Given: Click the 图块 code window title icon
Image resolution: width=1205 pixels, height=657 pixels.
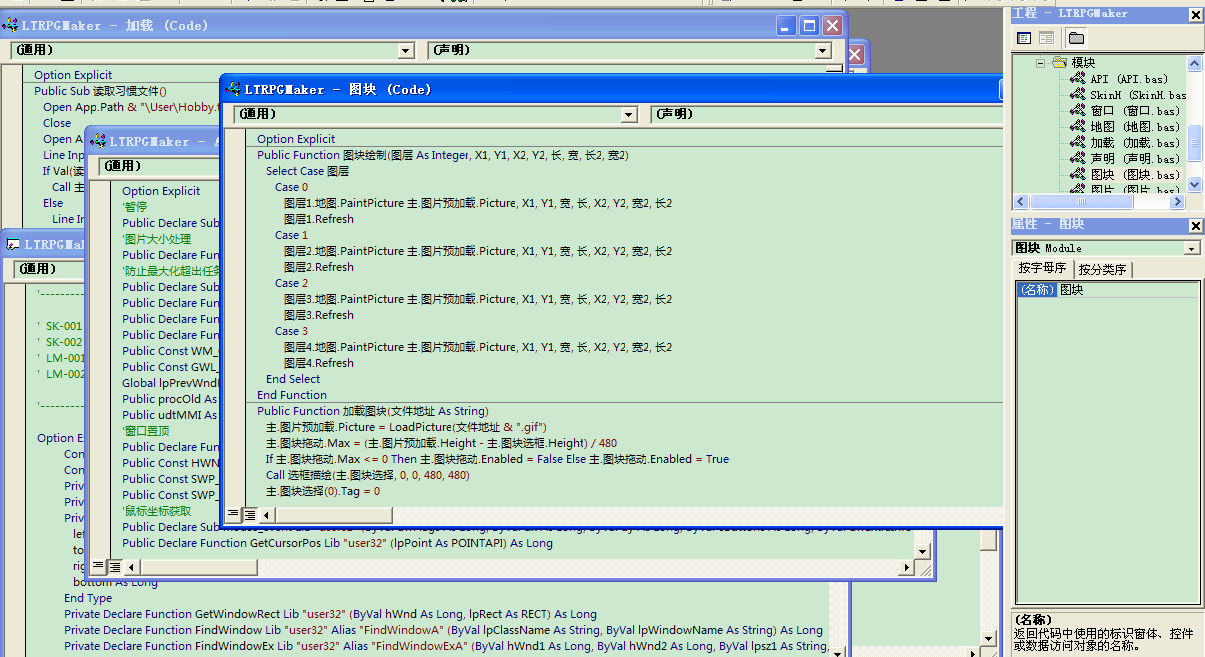Looking at the screenshot, I should click(x=233, y=90).
